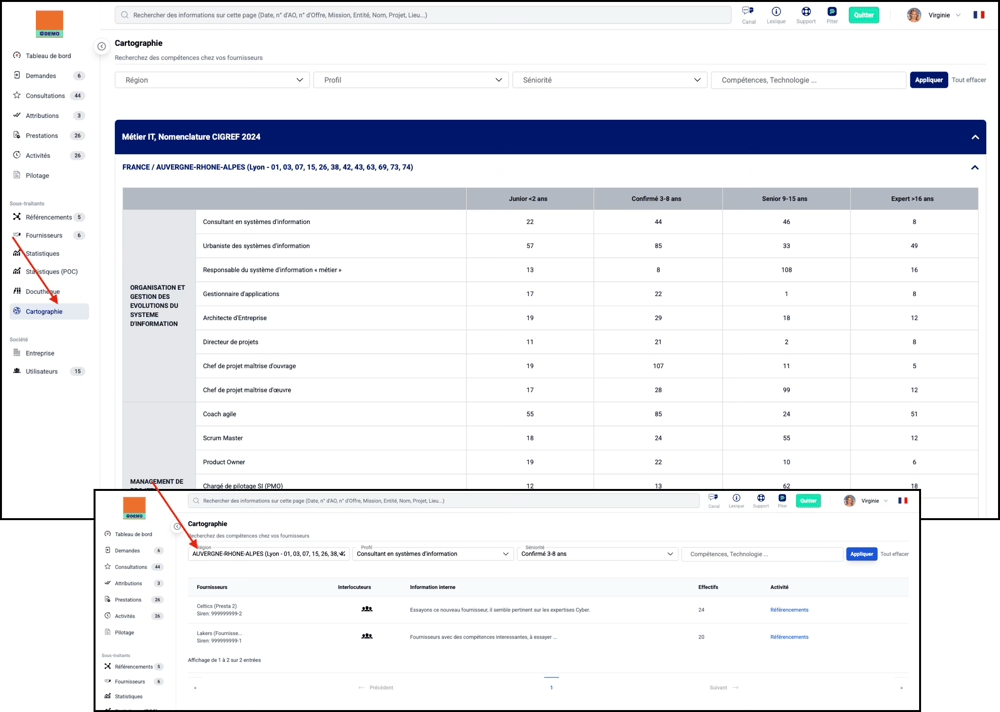Click the Référencements link for Celtics
Screen dimensions: 1000x712
[789, 610]
